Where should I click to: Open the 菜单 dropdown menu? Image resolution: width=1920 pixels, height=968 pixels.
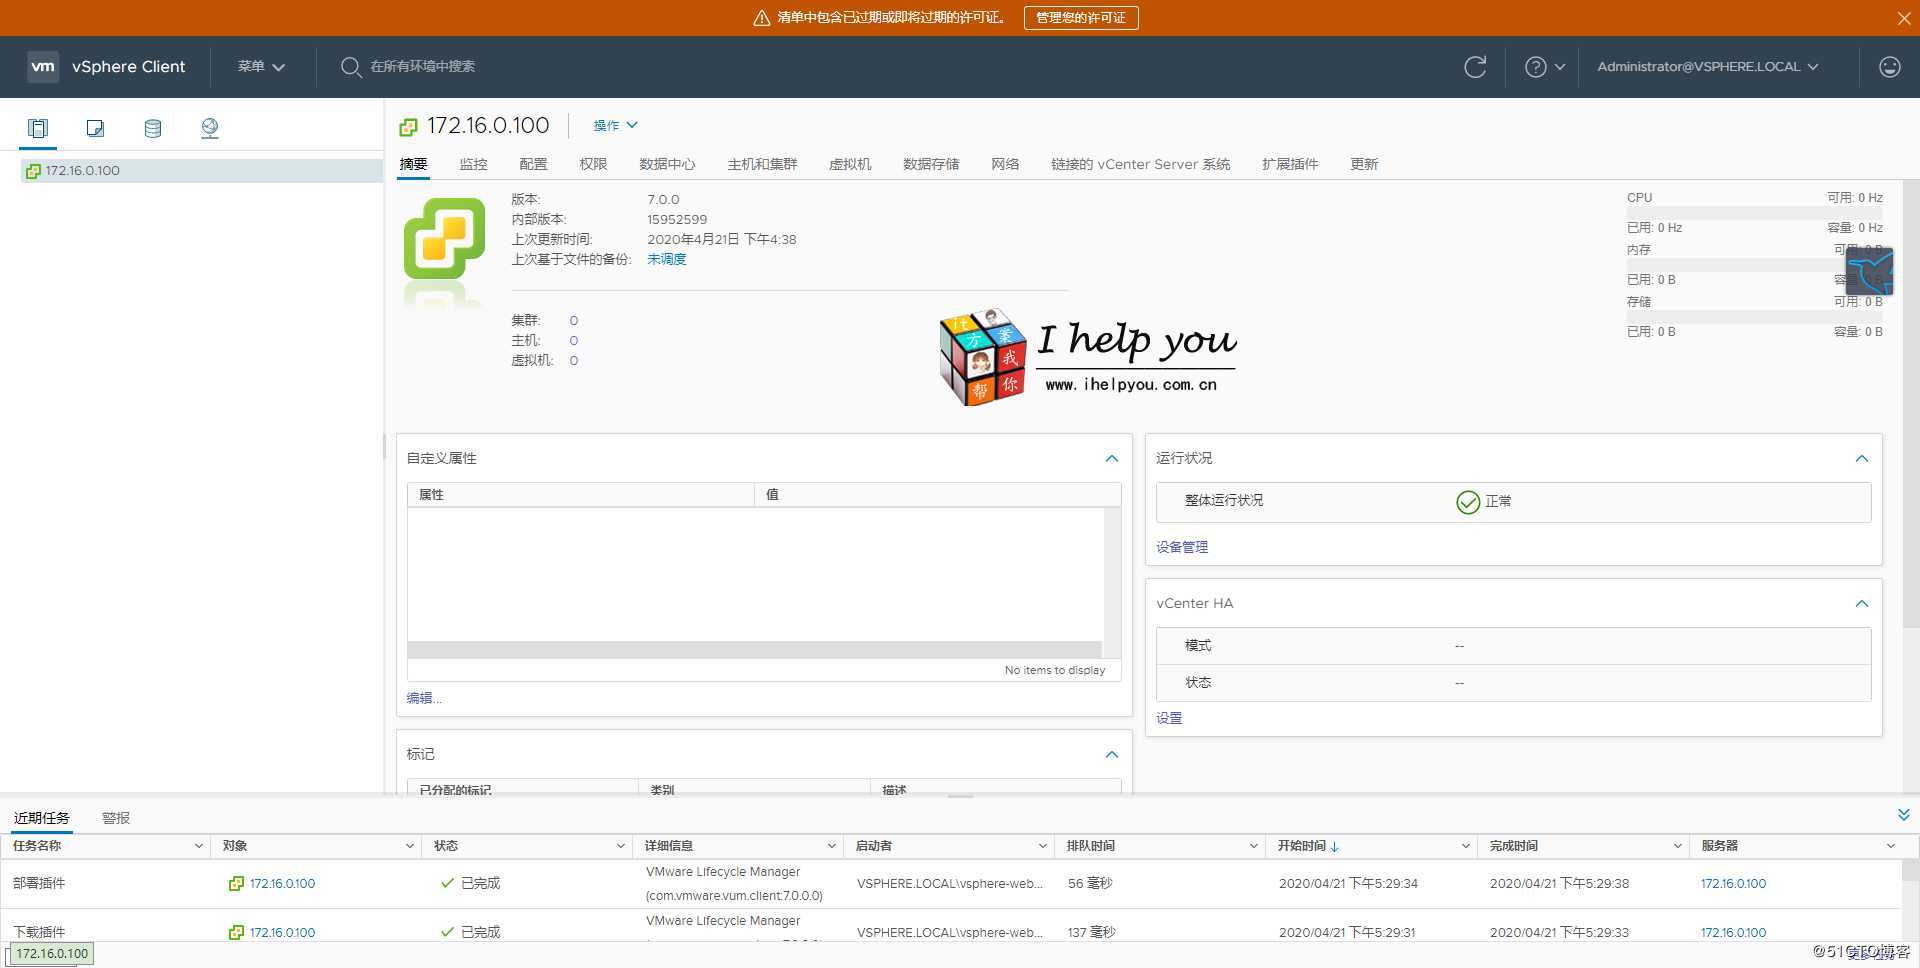click(x=261, y=67)
